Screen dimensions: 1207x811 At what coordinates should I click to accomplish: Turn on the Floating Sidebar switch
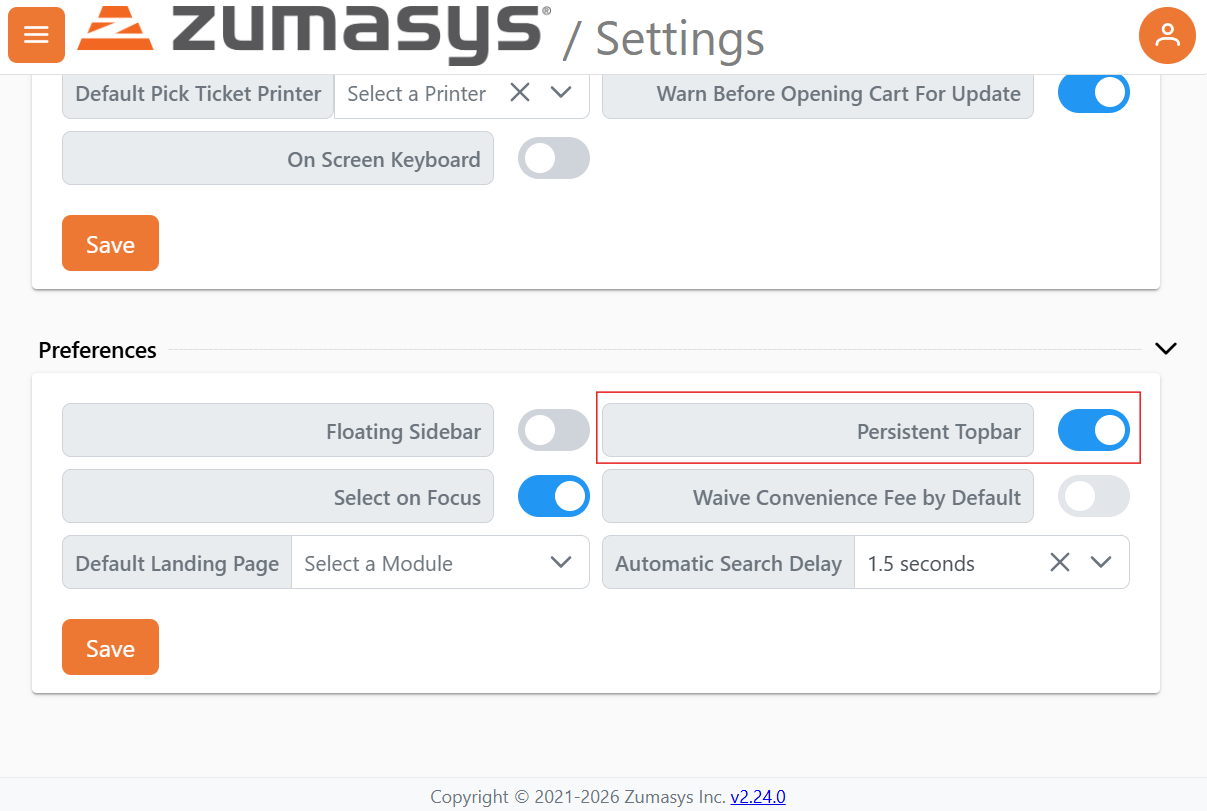[x=553, y=431]
